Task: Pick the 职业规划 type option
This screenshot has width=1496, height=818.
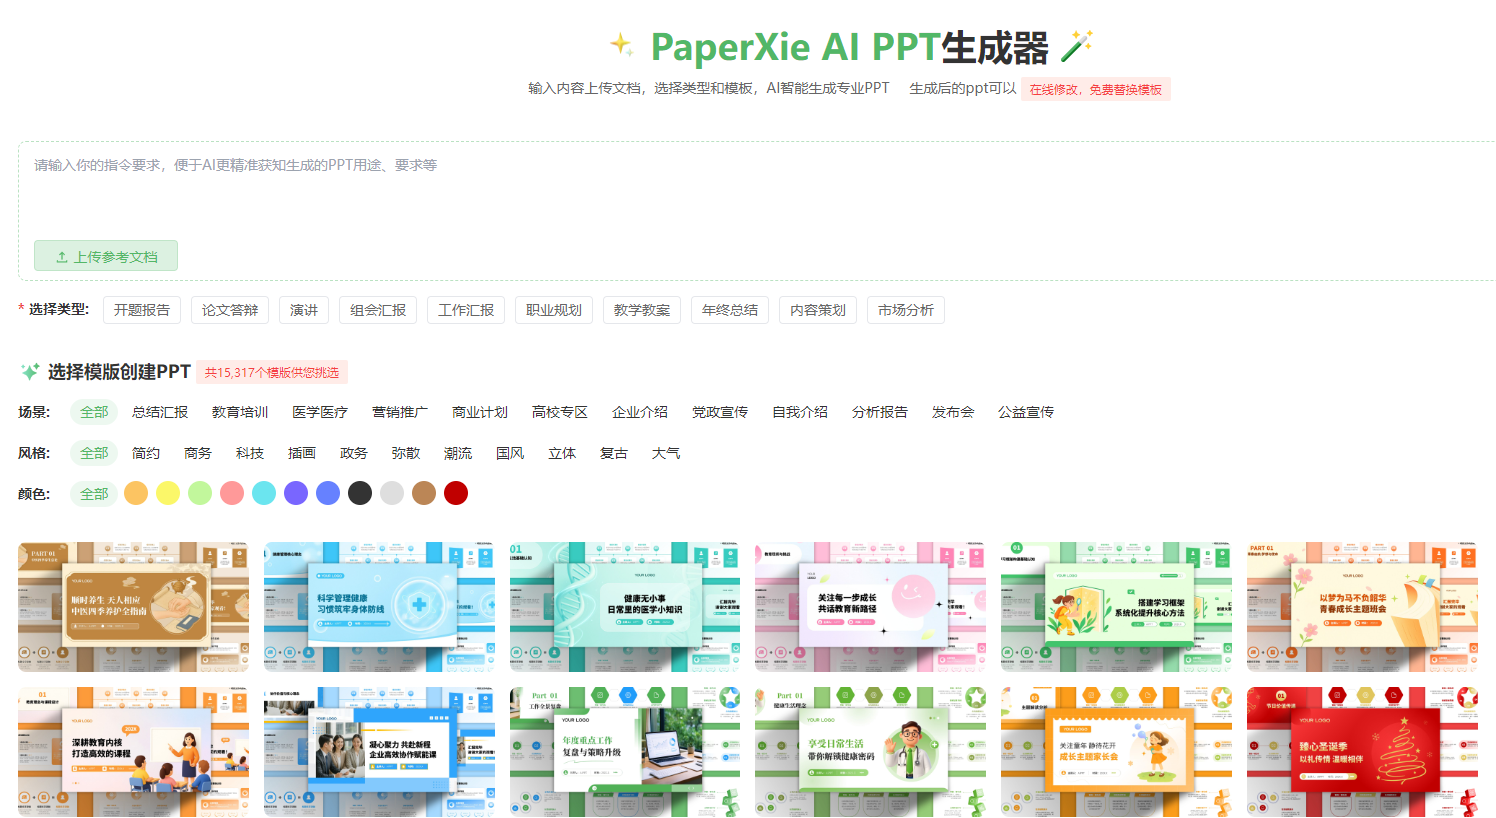Action: pos(554,310)
